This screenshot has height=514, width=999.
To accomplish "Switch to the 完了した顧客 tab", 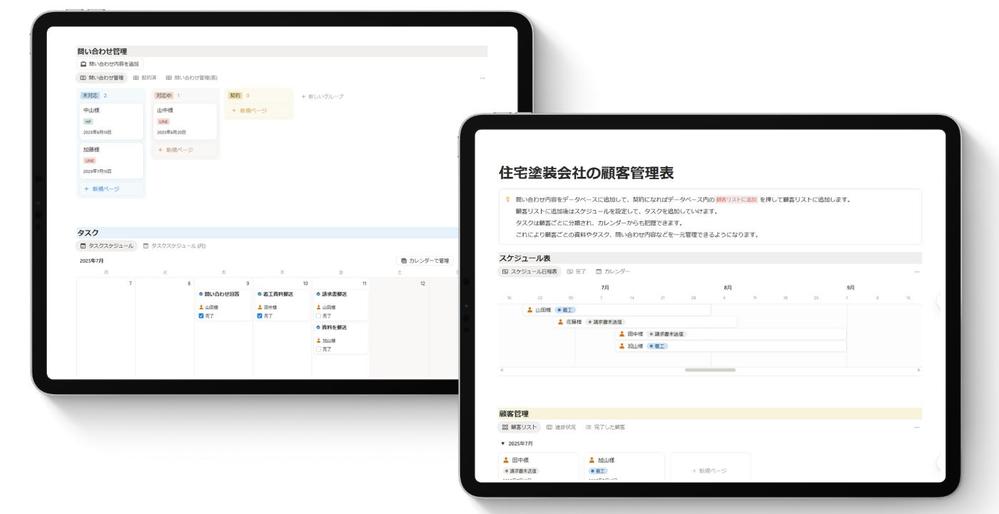I will point(605,427).
